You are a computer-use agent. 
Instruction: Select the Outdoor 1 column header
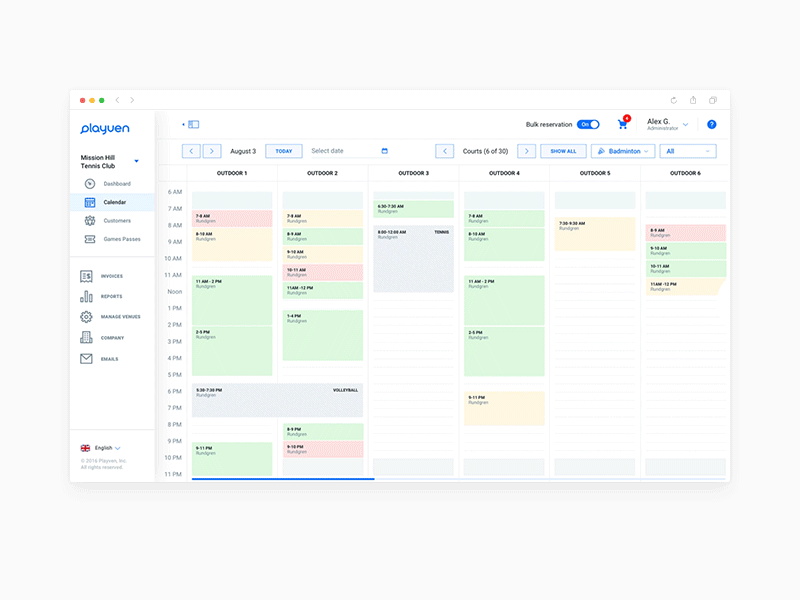tap(232, 173)
